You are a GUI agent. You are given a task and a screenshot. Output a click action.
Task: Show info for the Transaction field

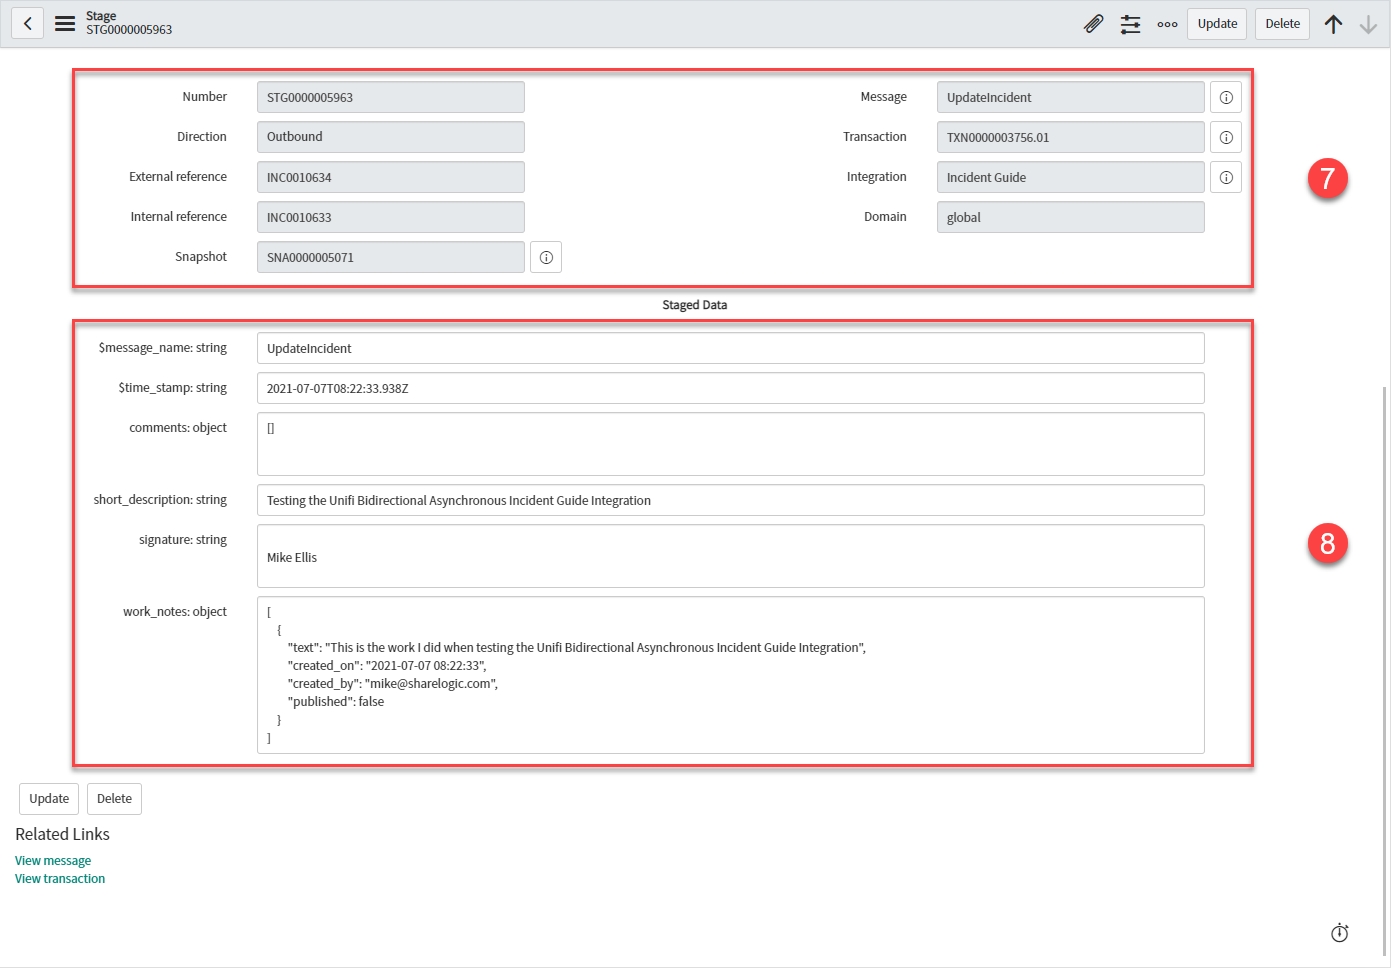[x=1225, y=137]
